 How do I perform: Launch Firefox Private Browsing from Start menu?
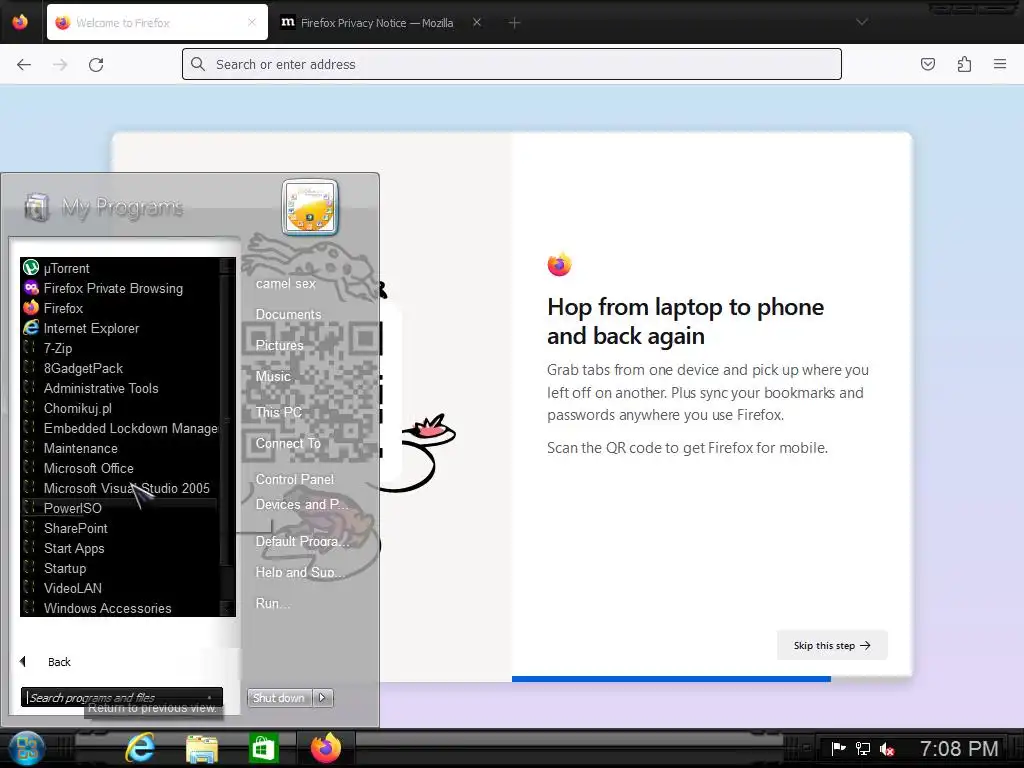[x=121, y=288]
